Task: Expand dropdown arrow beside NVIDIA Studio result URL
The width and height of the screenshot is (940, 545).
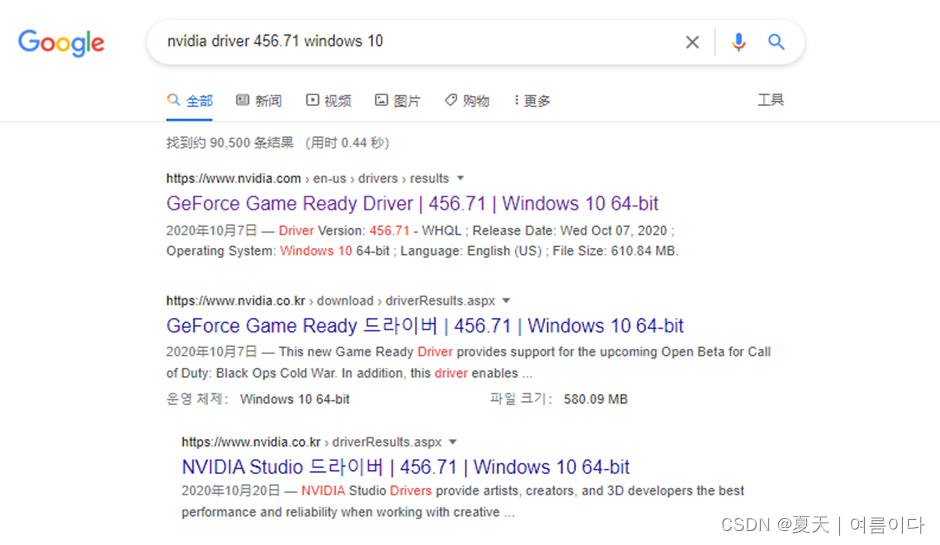Action: [x=453, y=442]
